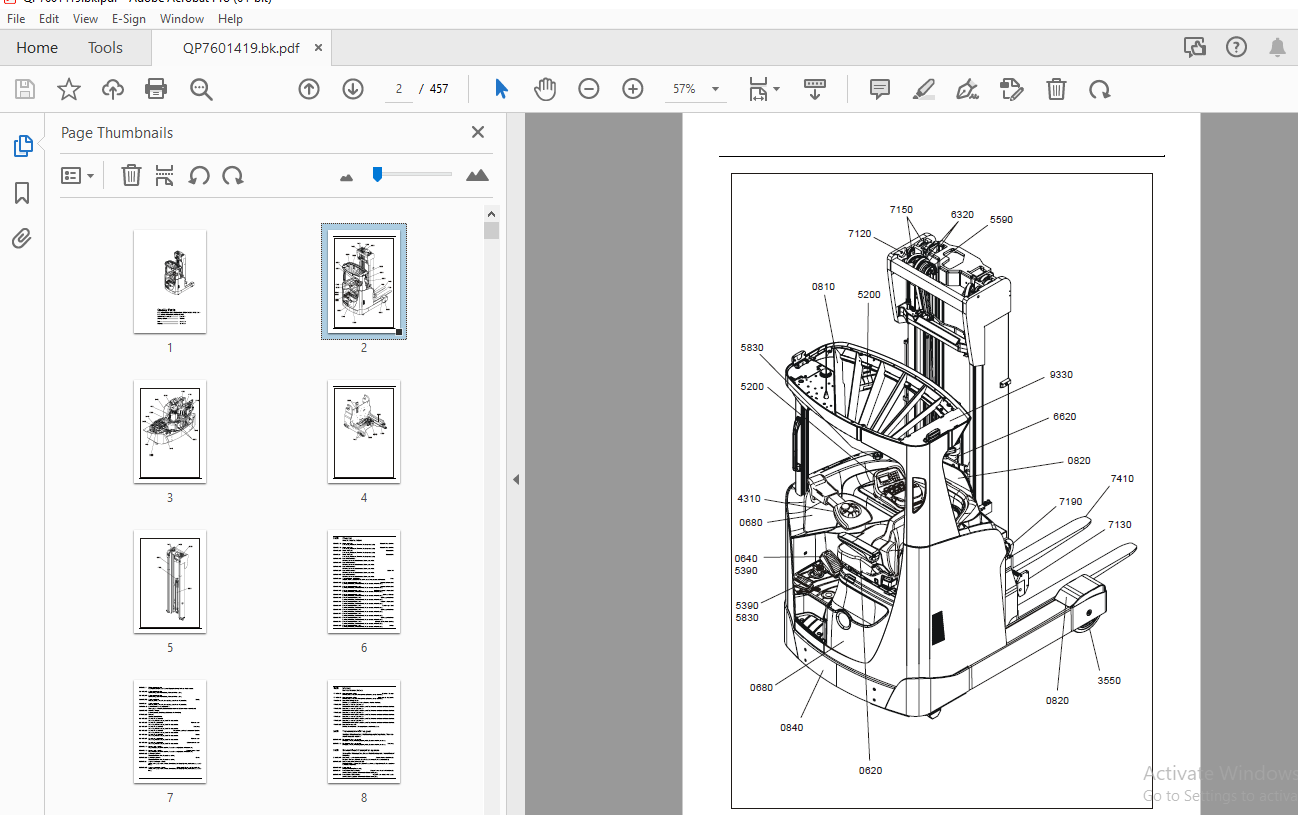This screenshot has height=815, width=1298.
Task: Add the file to starred with the star icon
Action: point(69,89)
